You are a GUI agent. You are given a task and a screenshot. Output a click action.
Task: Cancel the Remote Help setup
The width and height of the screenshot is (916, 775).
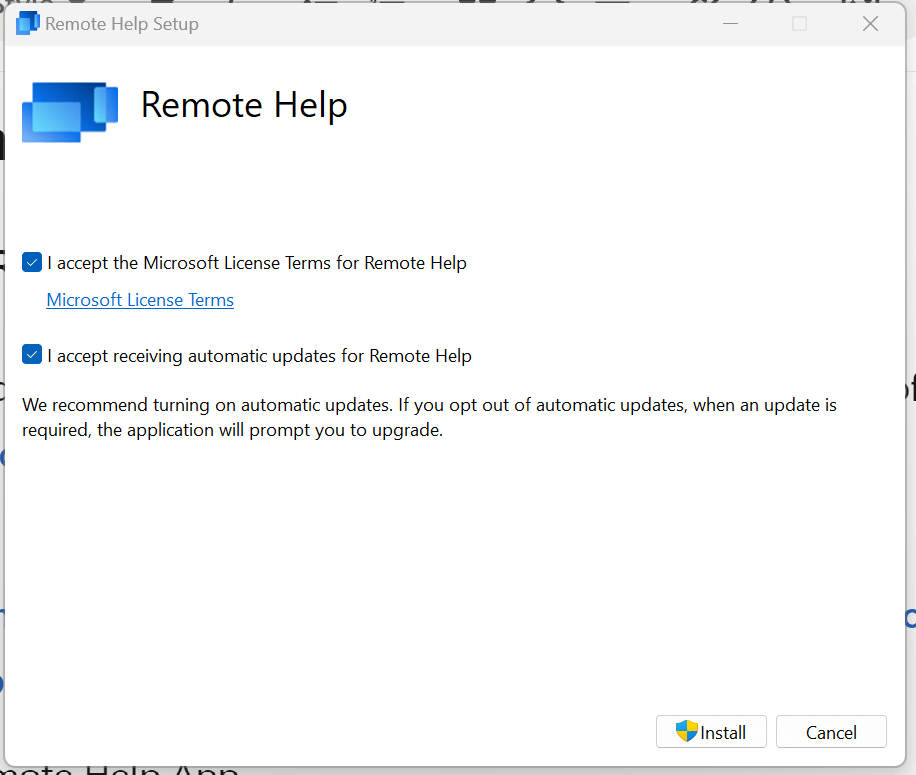click(x=831, y=732)
